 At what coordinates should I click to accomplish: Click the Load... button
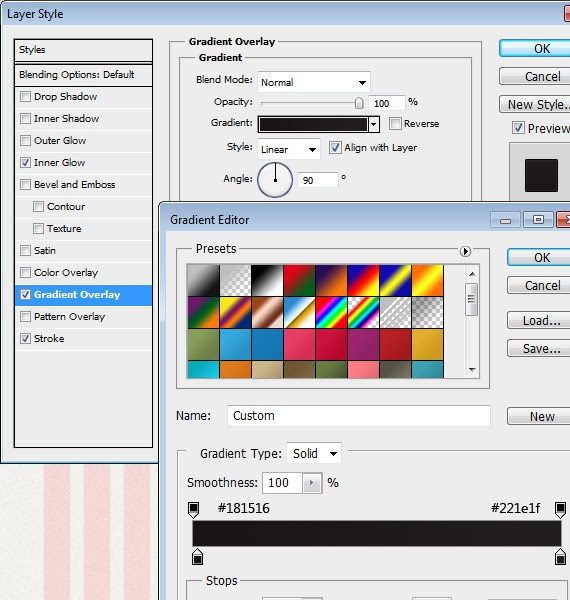pos(539,321)
